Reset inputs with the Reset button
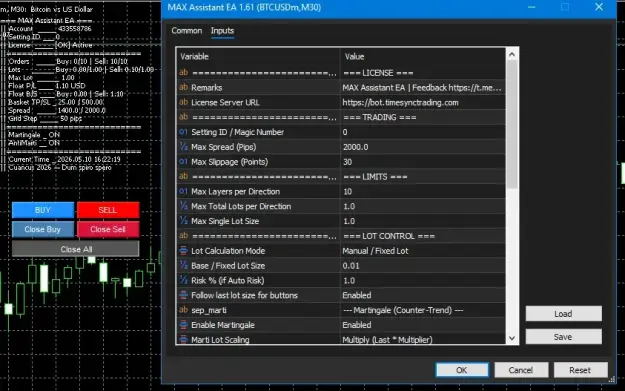This screenshot has width=625, height=391. click(x=580, y=370)
